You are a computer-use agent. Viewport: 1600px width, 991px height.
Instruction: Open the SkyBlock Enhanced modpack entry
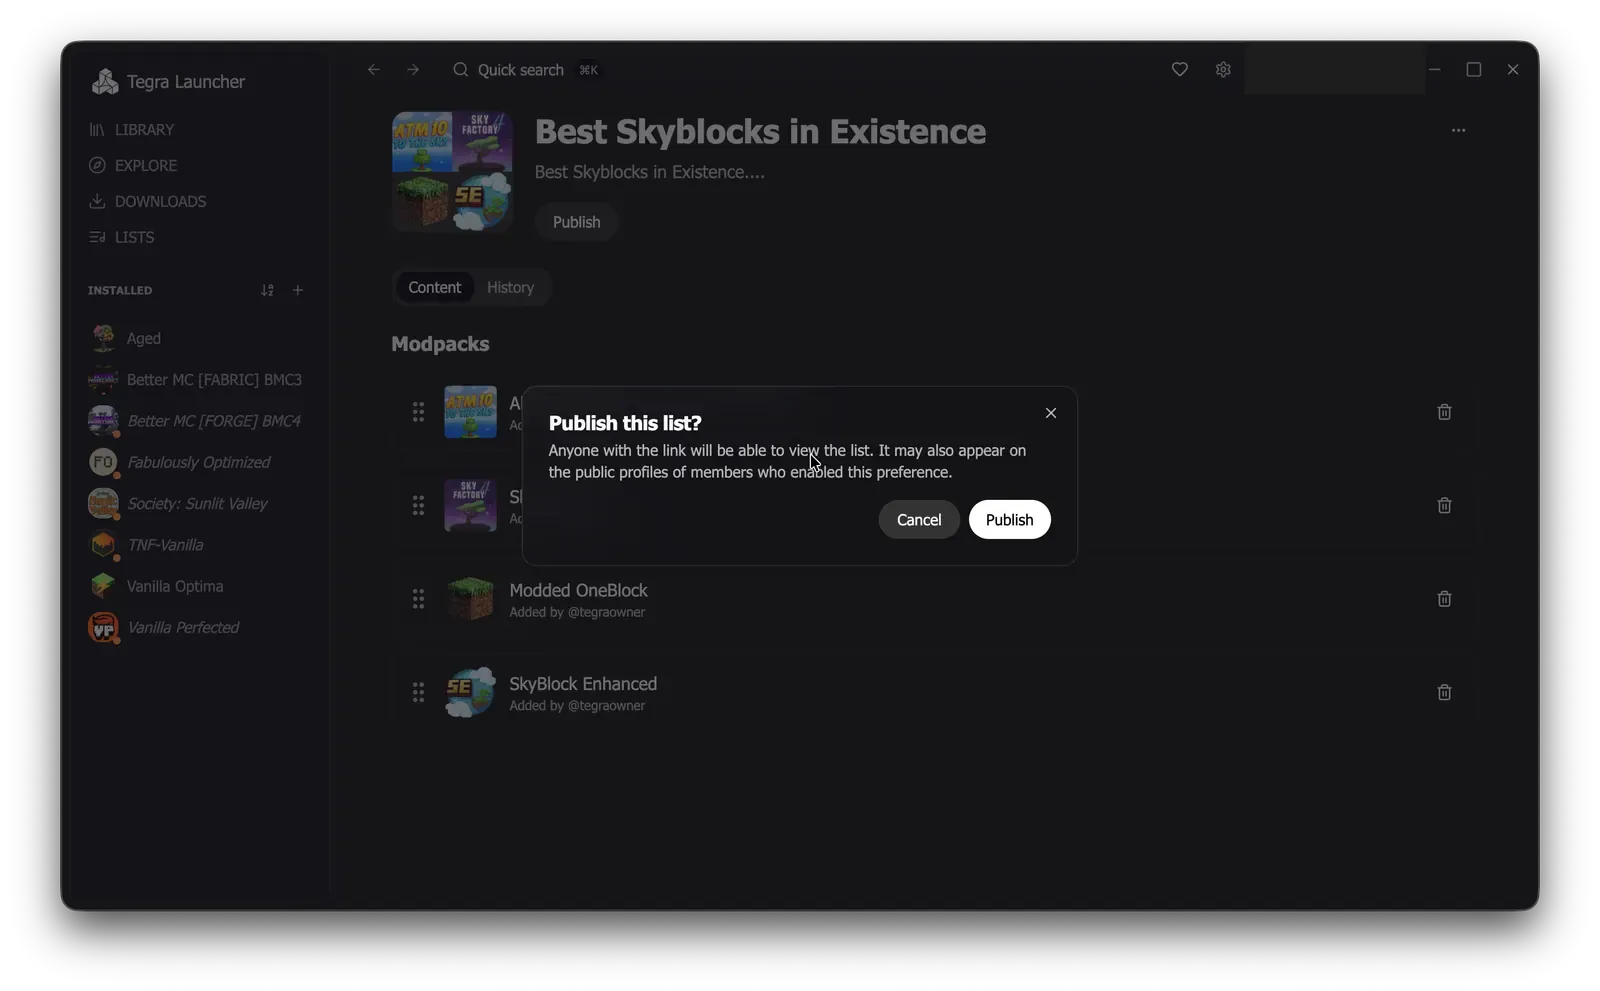(x=583, y=684)
